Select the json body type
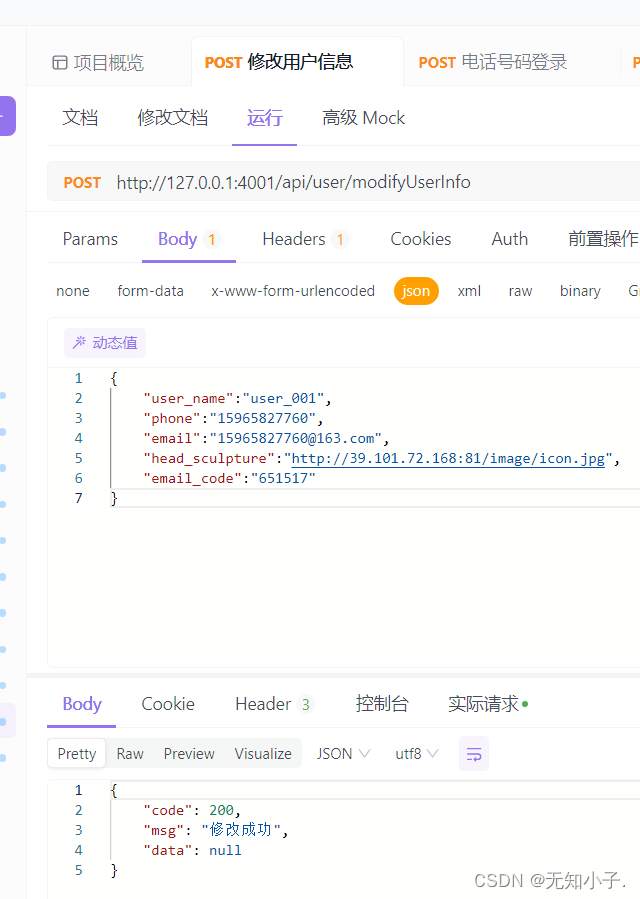Image resolution: width=640 pixels, height=899 pixels. [x=416, y=291]
